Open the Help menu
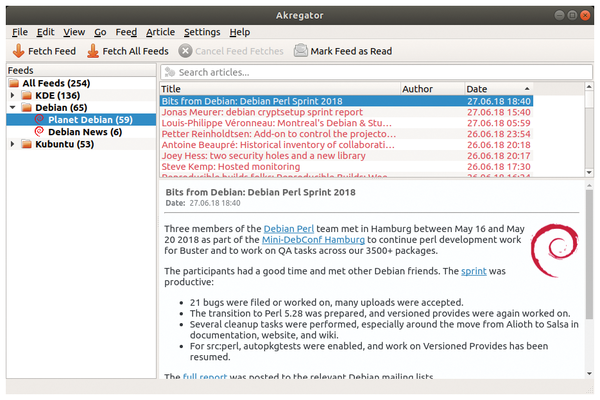 pyautogui.click(x=240, y=32)
